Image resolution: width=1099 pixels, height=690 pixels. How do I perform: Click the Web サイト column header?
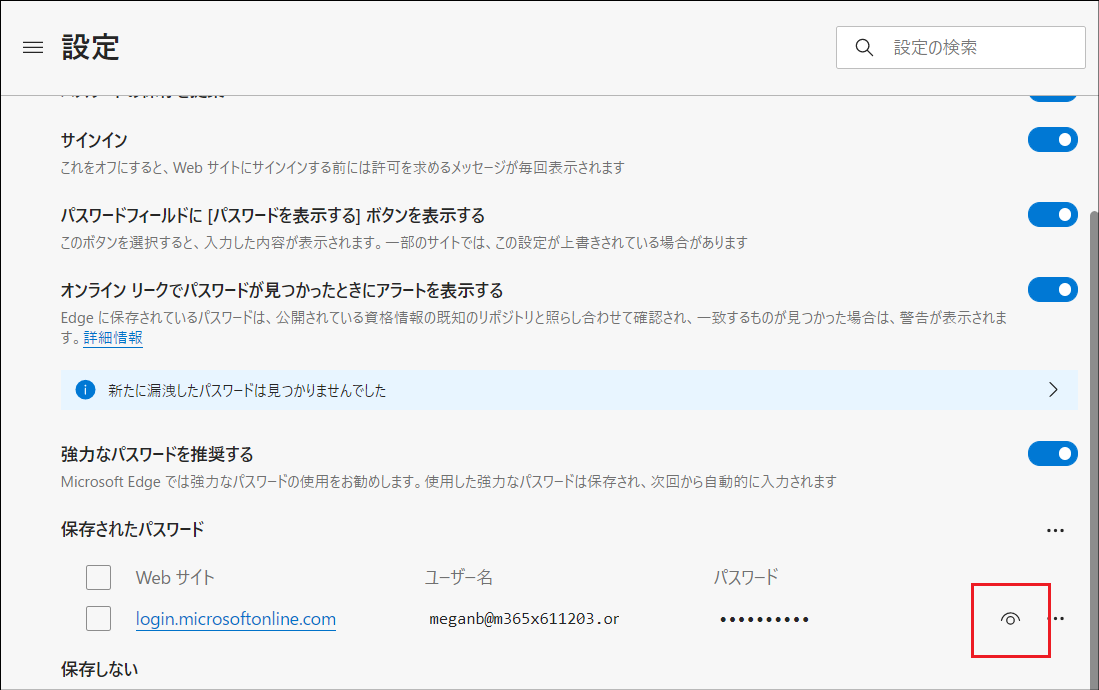(175, 578)
